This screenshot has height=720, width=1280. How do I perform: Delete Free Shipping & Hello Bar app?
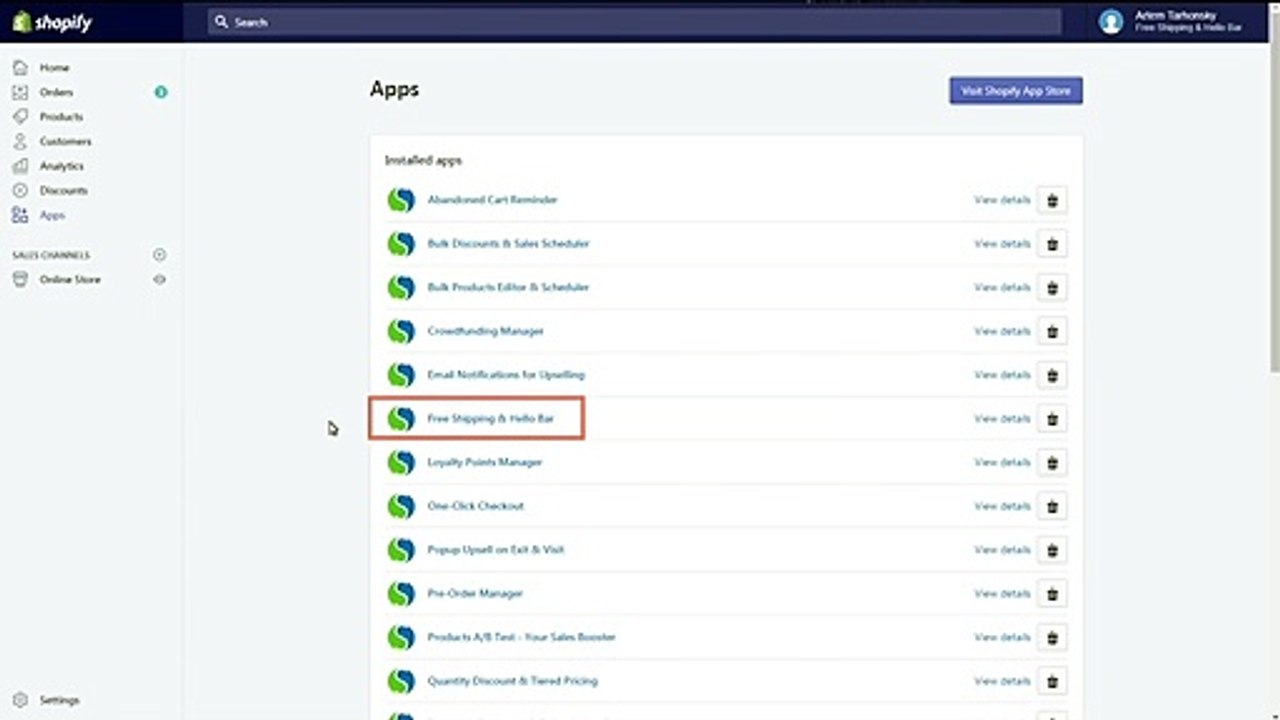(1052, 419)
